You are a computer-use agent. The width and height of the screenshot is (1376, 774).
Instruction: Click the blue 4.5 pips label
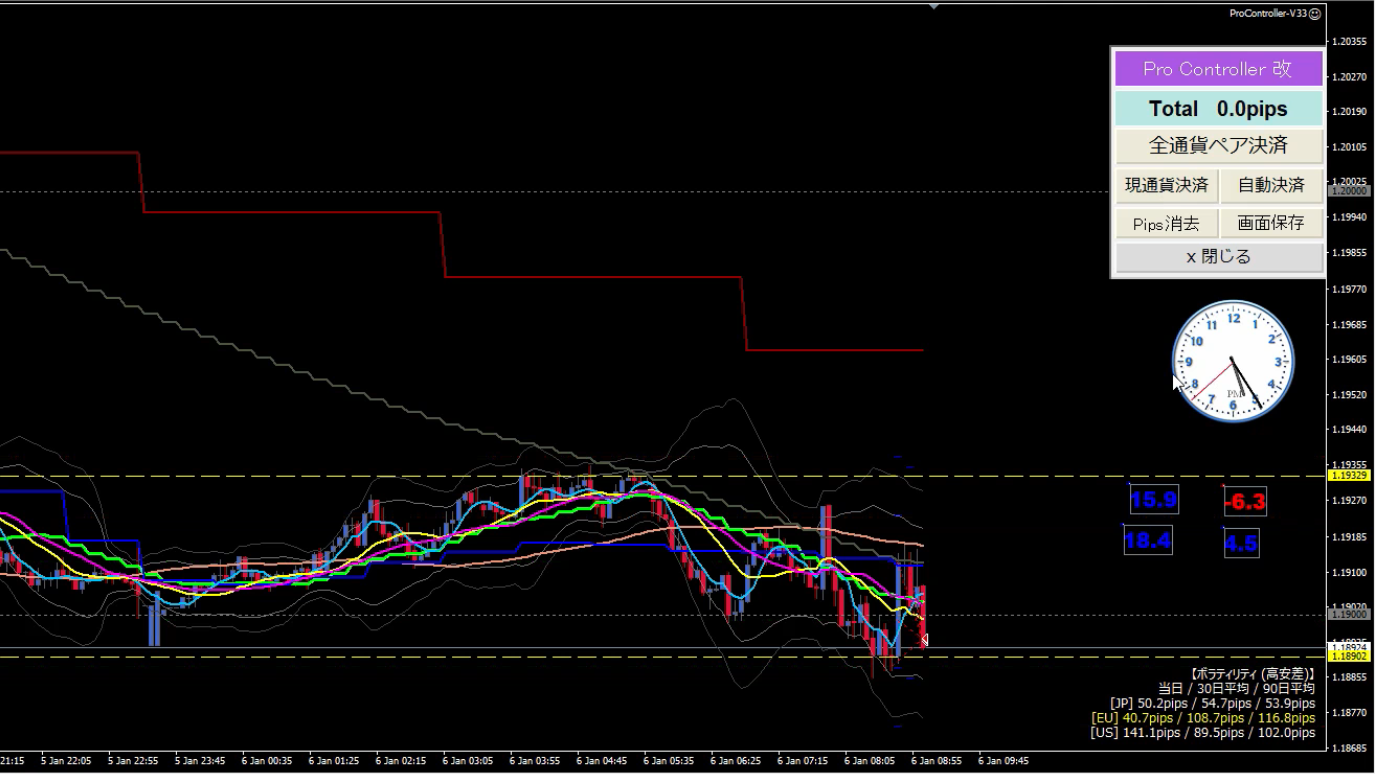click(1241, 544)
